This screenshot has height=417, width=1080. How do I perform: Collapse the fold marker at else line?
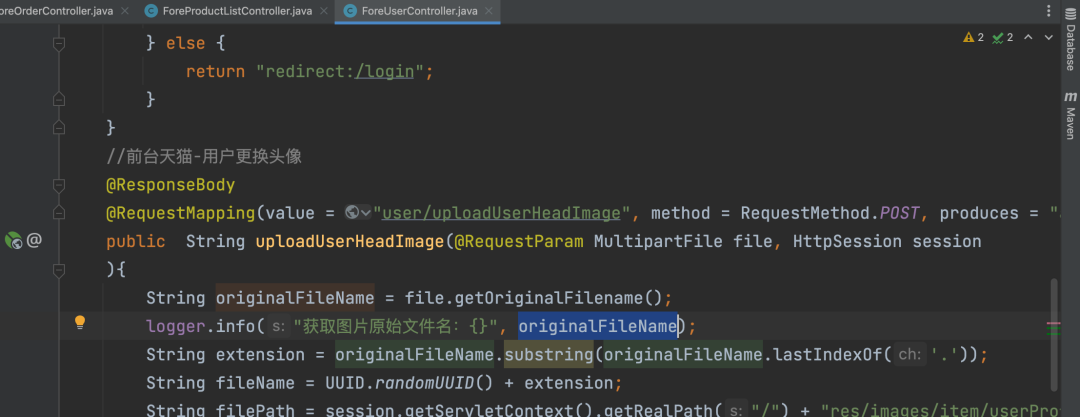[59, 43]
